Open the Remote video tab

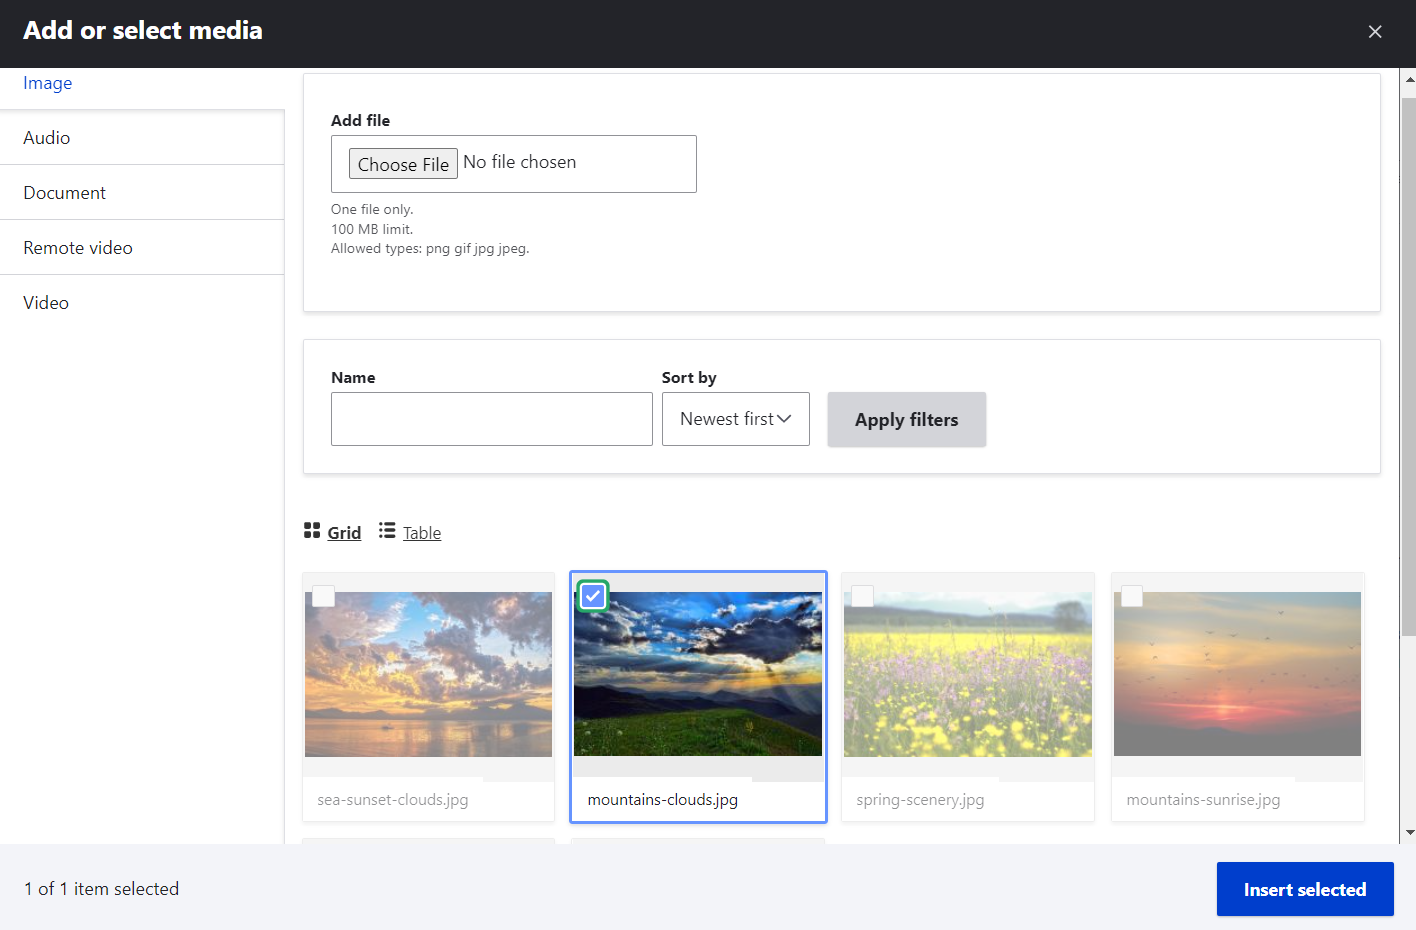pyautogui.click(x=78, y=247)
